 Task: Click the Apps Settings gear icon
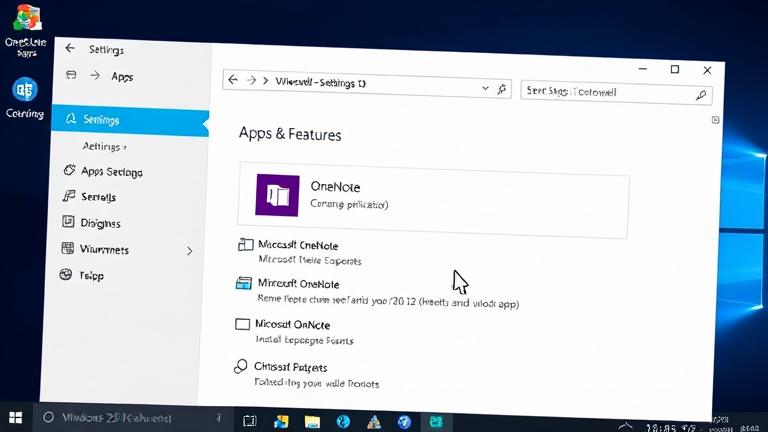click(69, 170)
